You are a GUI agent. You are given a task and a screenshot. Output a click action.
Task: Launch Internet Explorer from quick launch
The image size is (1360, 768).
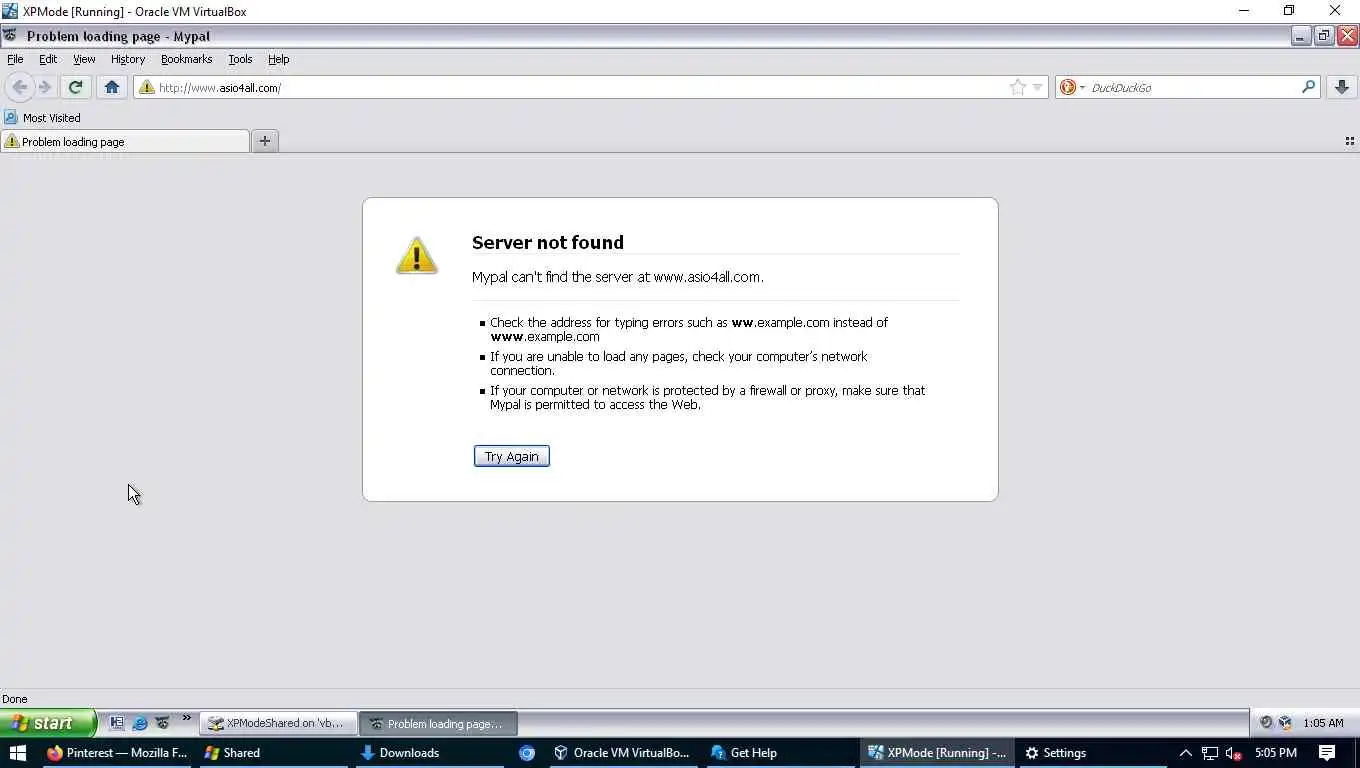tap(140, 723)
